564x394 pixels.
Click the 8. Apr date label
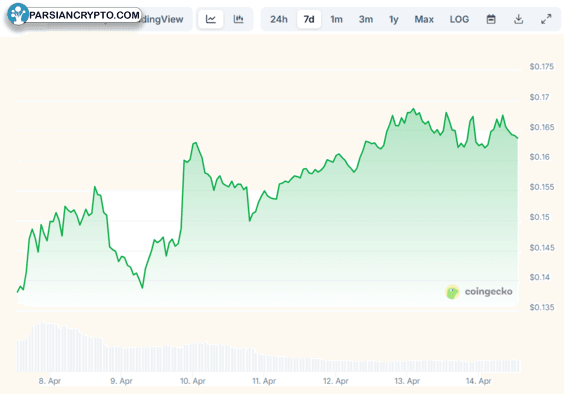tap(50, 381)
